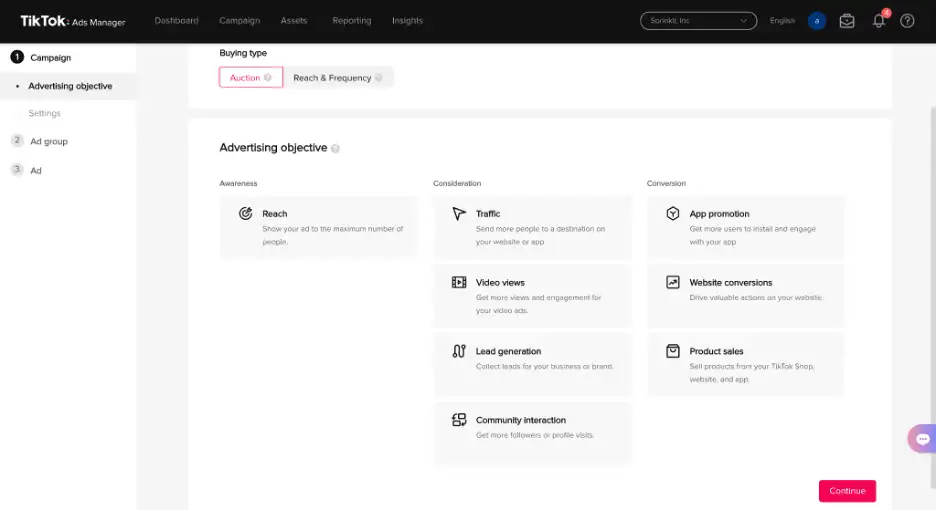Choose the Reach objective card

click(x=319, y=227)
